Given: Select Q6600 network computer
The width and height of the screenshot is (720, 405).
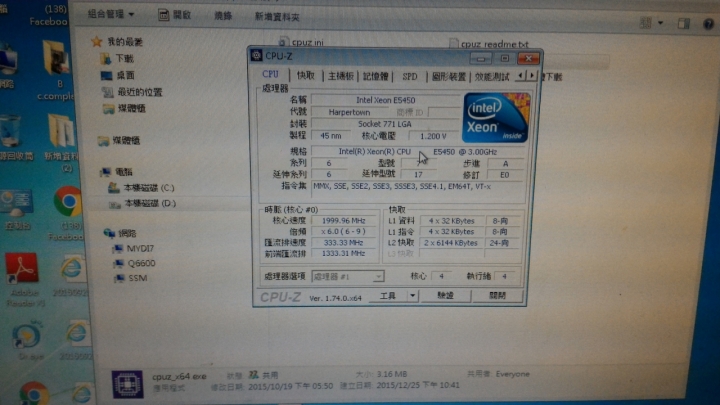Looking at the screenshot, I should pos(135,263).
